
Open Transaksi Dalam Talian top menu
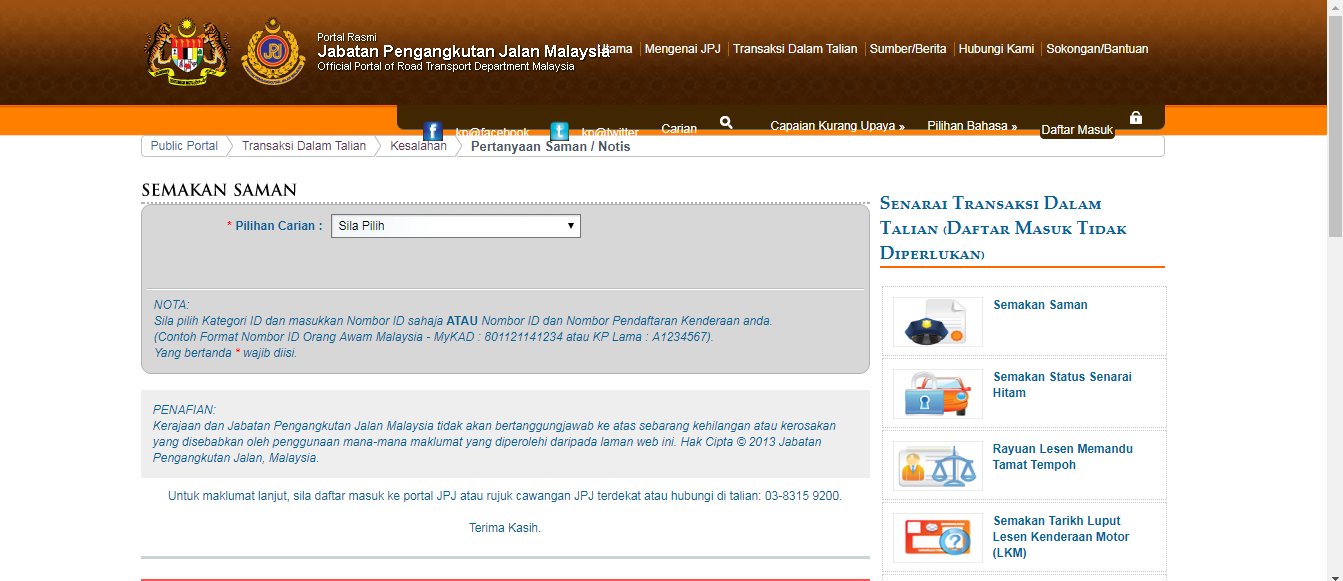(x=795, y=49)
